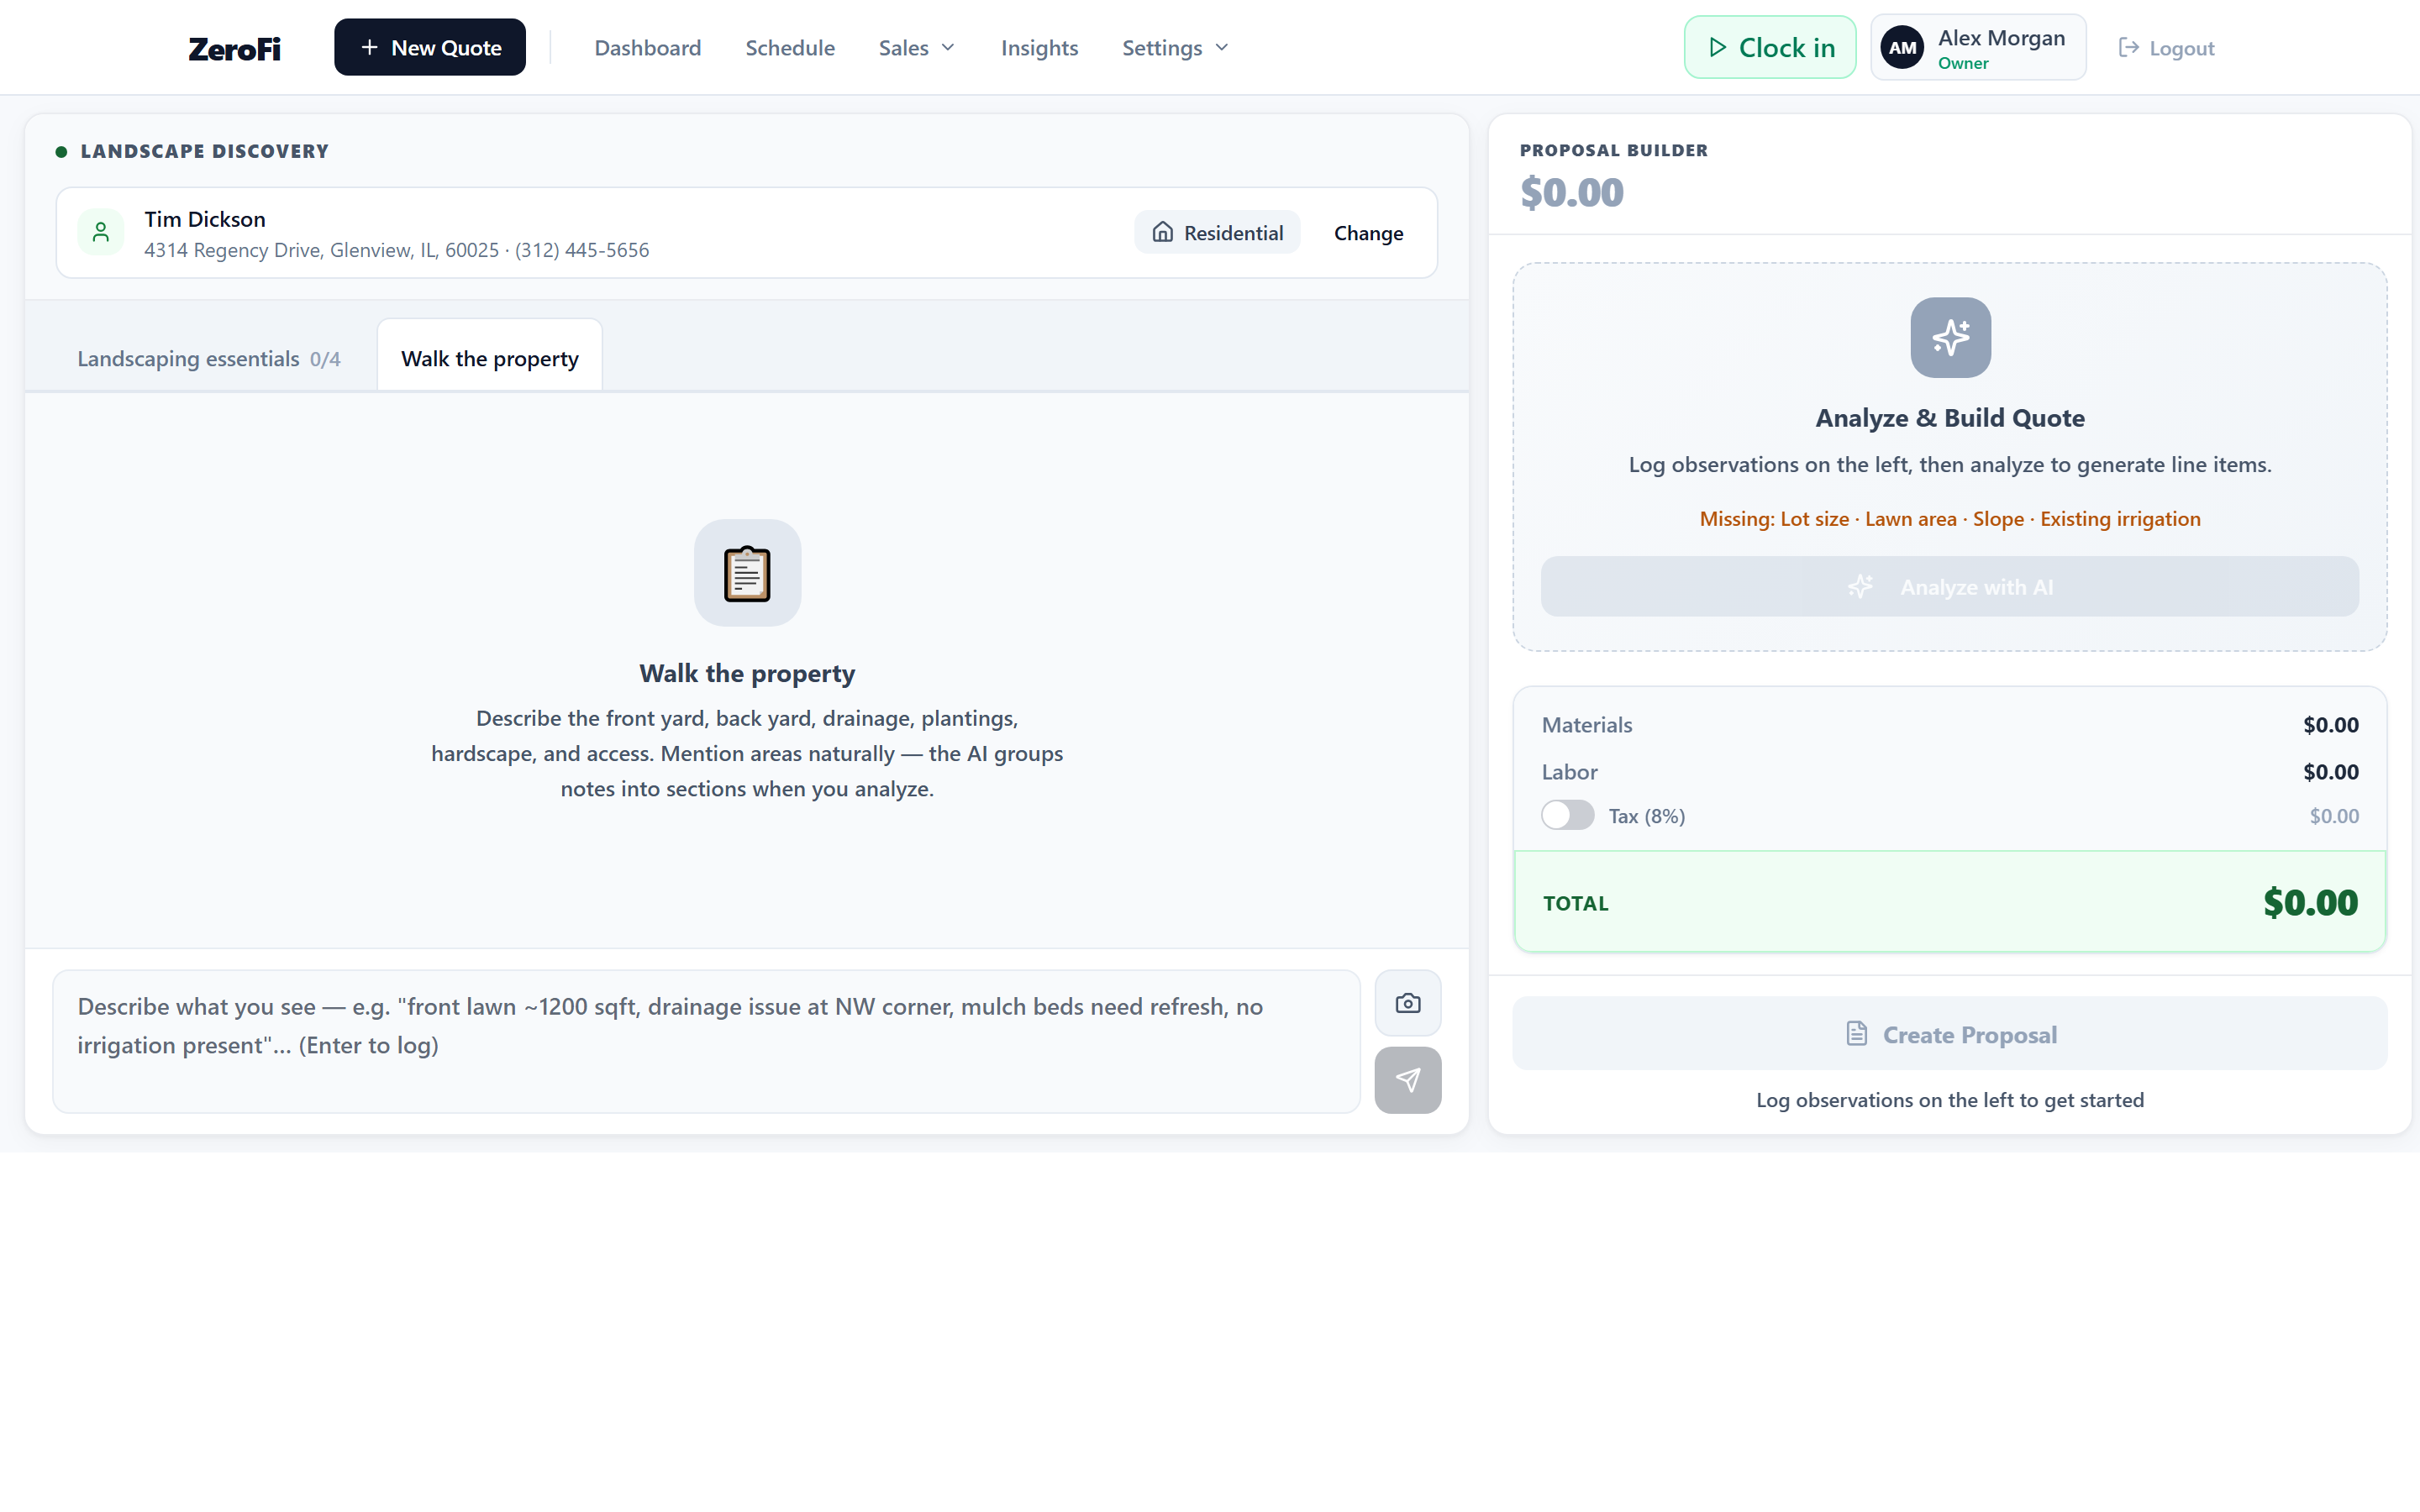Click the customer name Tim Dickson
Screen dimensions: 2420x1512
[x=204, y=219]
